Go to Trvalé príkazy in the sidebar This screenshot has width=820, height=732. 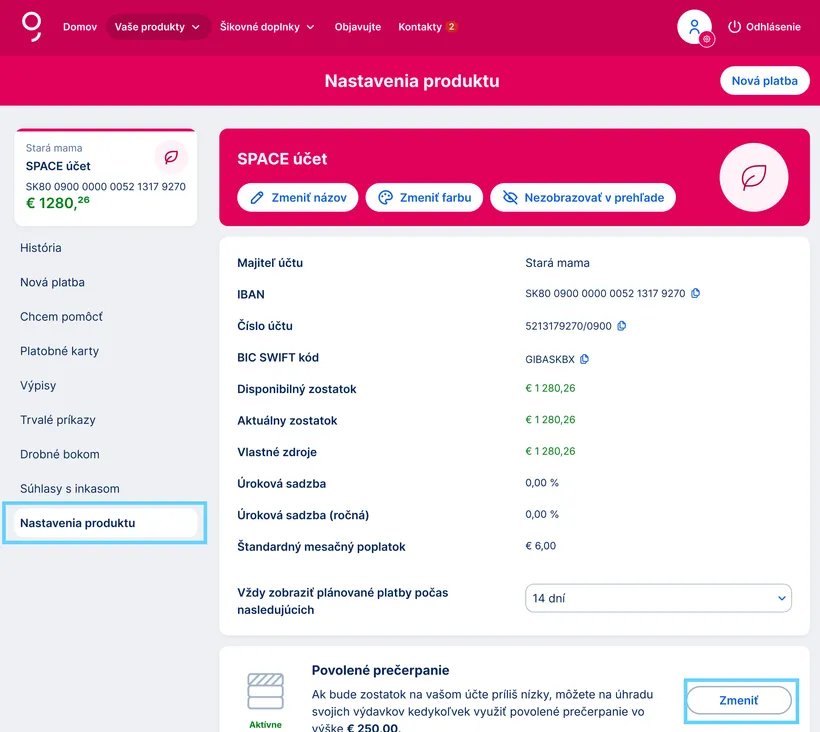(x=58, y=420)
